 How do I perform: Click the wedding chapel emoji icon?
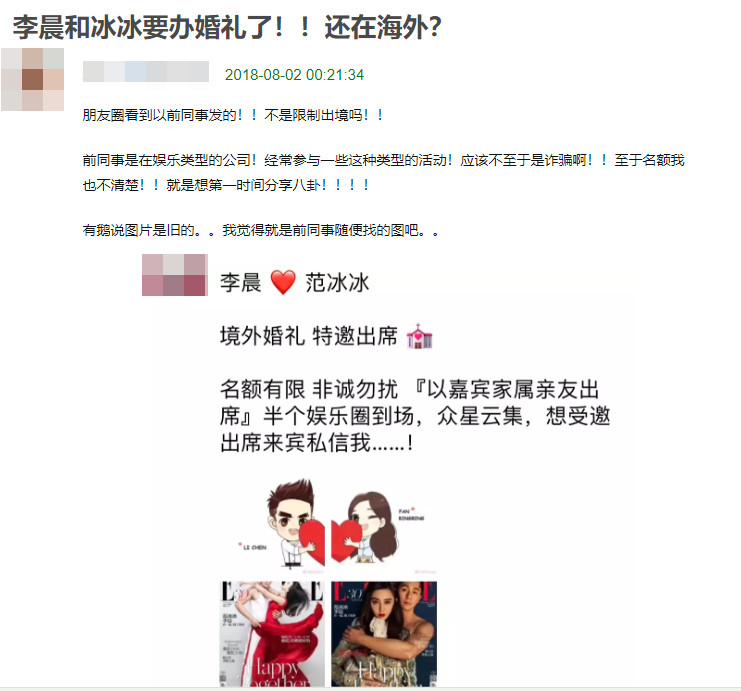click(x=419, y=336)
